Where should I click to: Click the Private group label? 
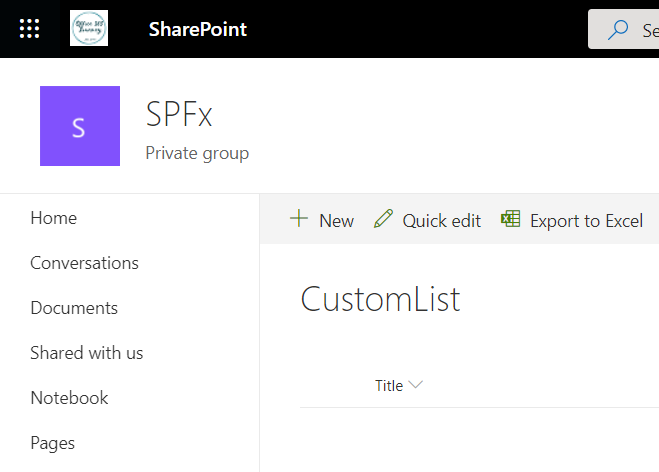click(x=197, y=153)
